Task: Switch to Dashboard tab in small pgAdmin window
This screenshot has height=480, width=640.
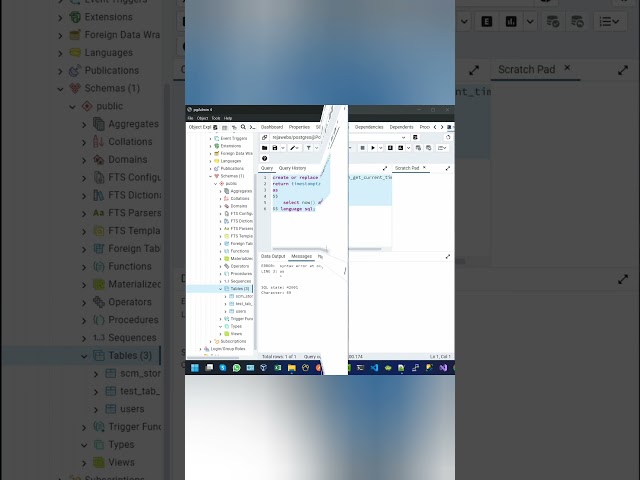Action: (272, 127)
